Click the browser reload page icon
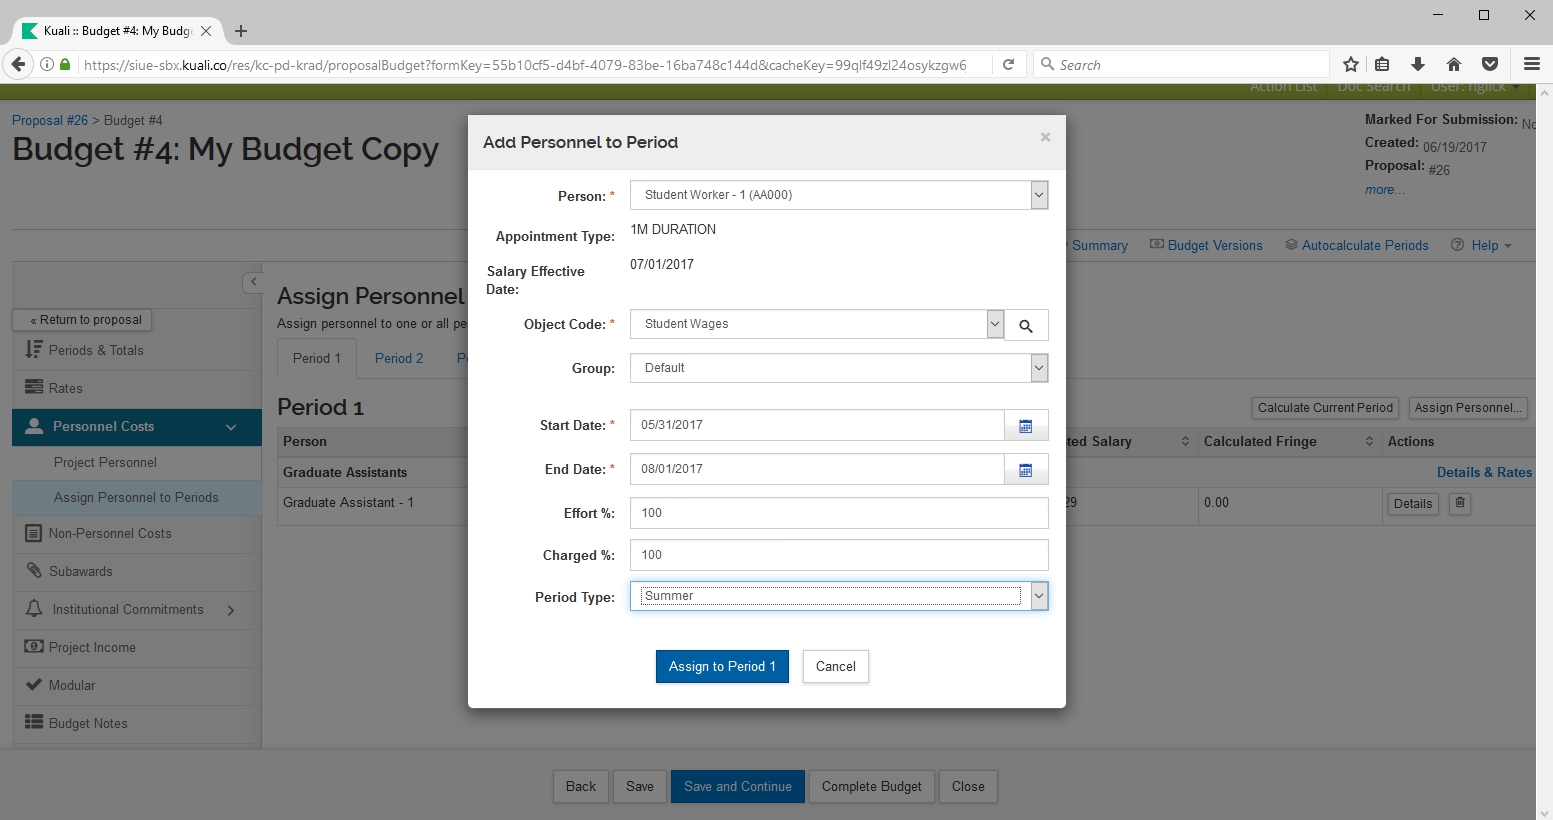The width and height of the screenshot is (1553, 820). coord(1009,64)
